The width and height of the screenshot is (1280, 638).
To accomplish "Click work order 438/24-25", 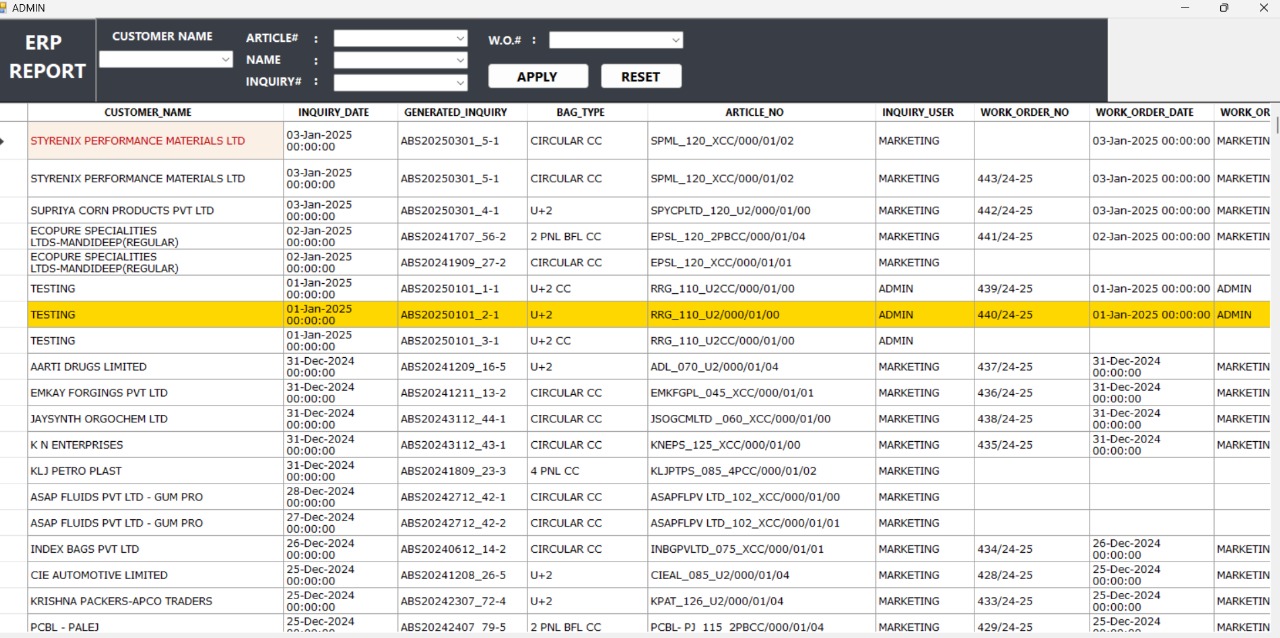I will coord(1032,419).
